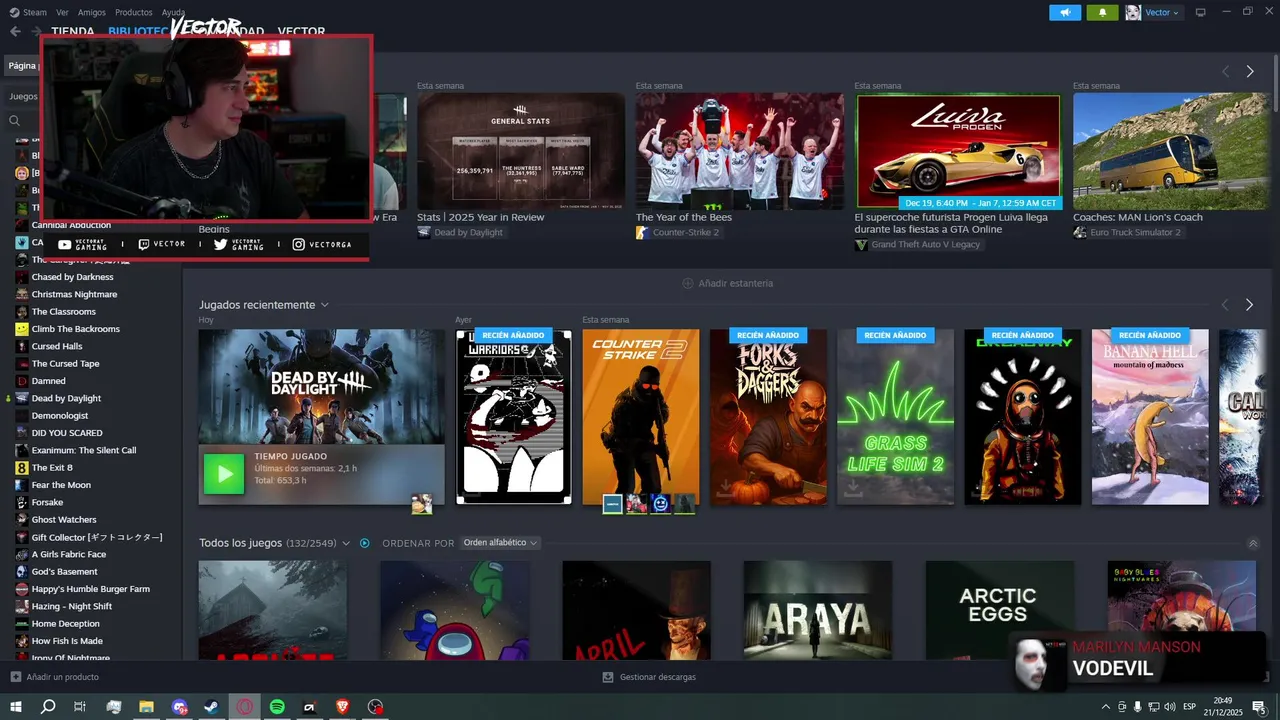Screen dimensions: 1280x720
Task: Click the plus icon in Añadir estantería
Action: point(688,283)
